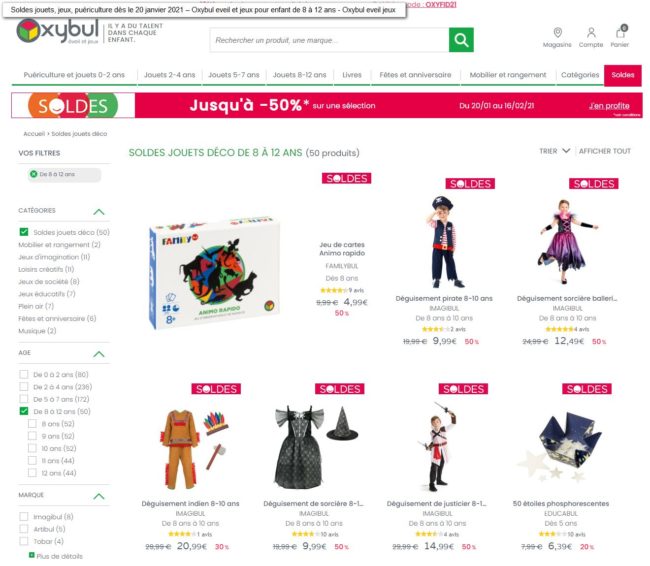Select the Soldes tab in navigation
The width and height of the screenshot is (650, 566).
(623, 75)
